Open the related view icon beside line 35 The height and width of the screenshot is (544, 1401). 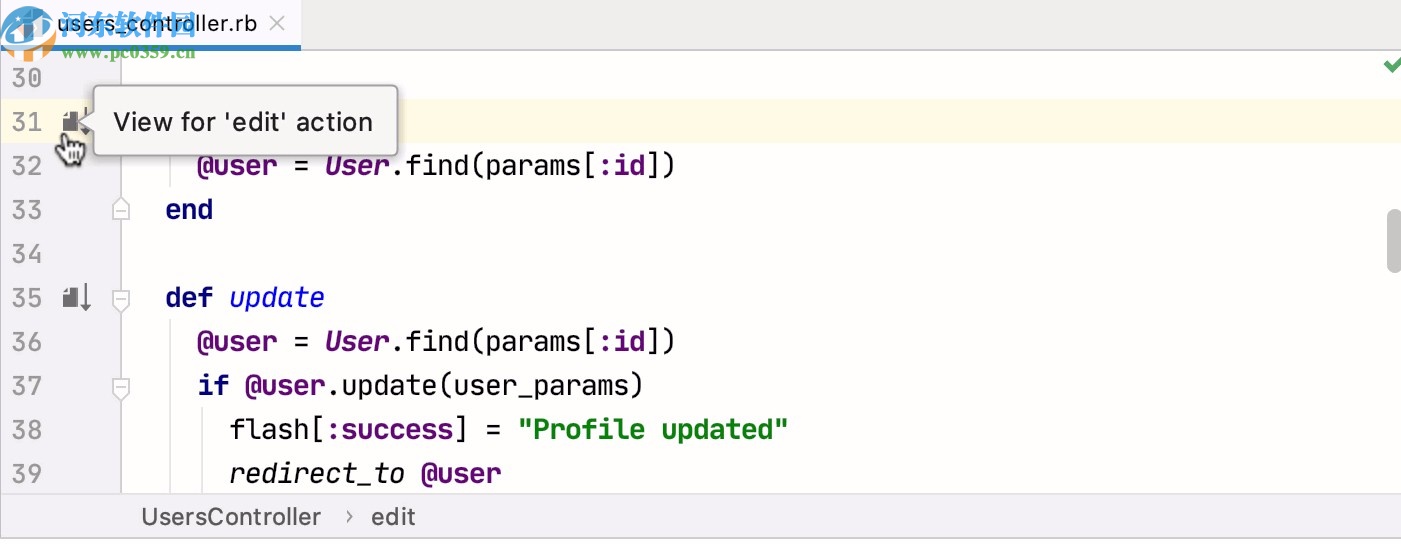coord(76,297)
